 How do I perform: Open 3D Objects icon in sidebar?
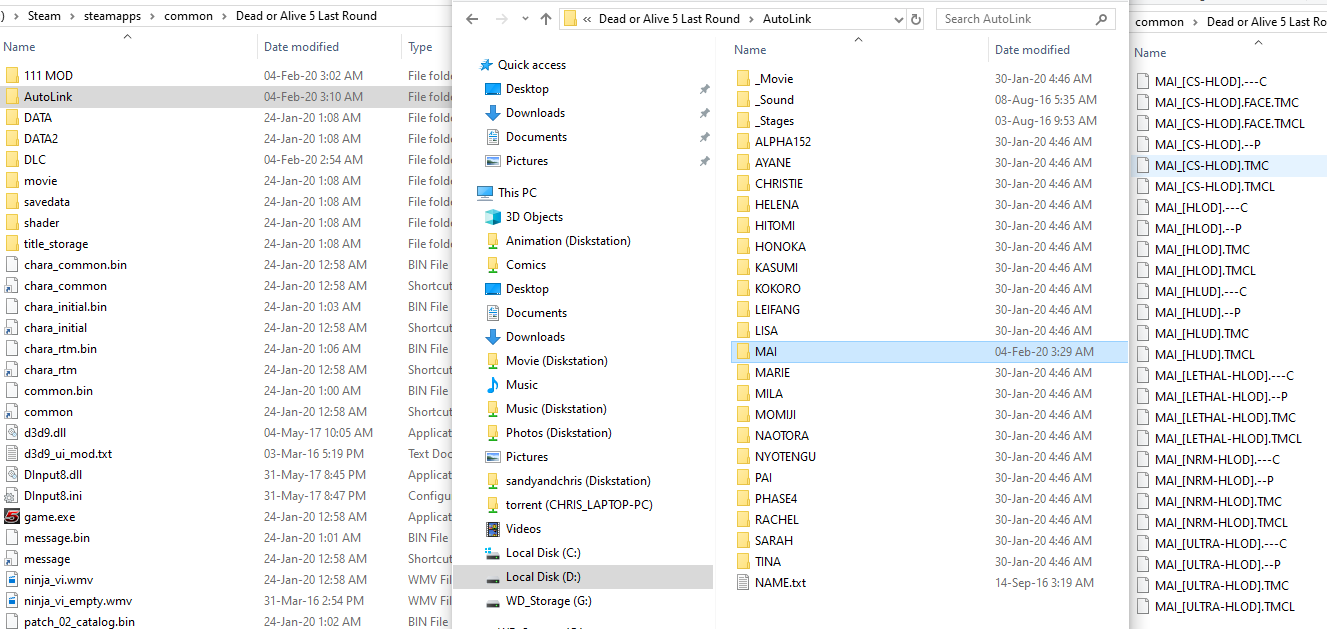tap(492, 217)
